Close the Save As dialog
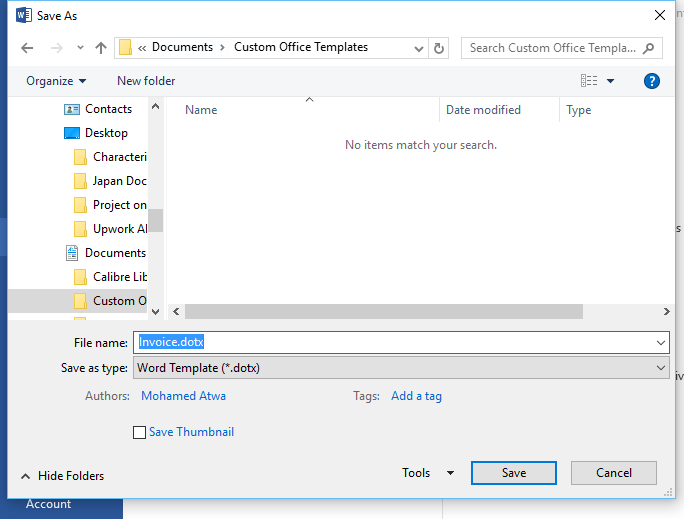Viewport: 684px width, 519px height. [660, 15]
